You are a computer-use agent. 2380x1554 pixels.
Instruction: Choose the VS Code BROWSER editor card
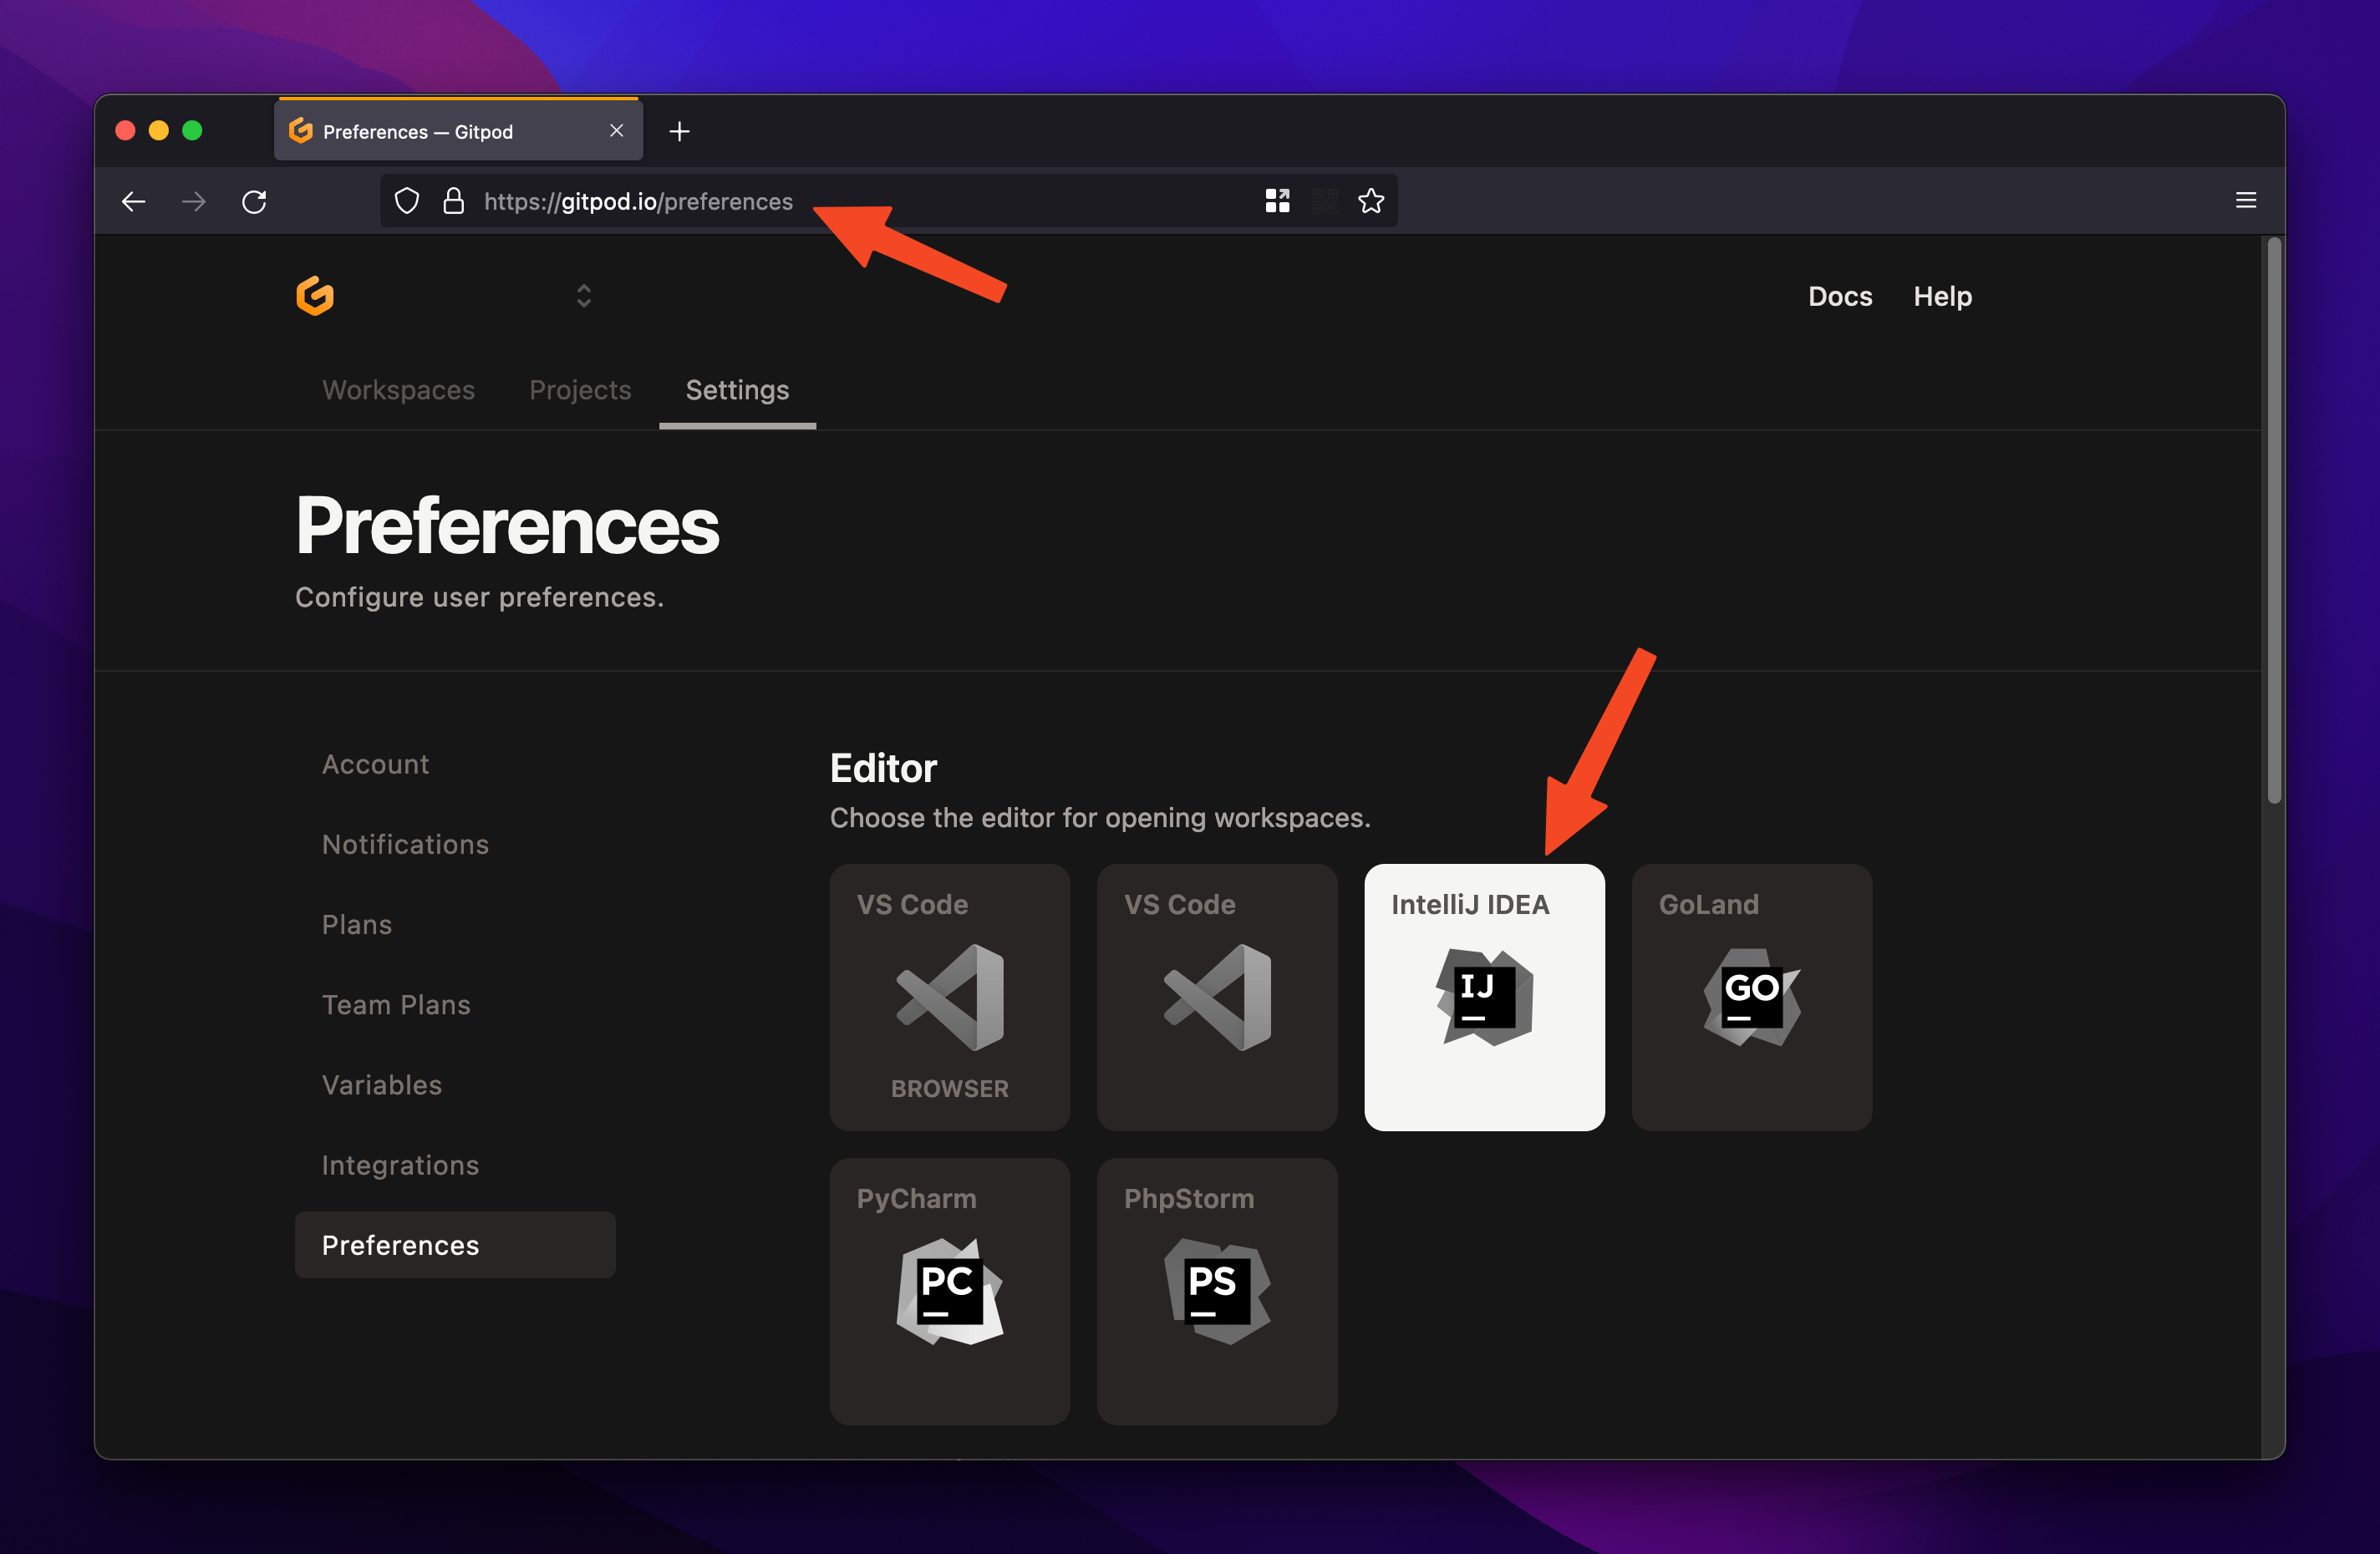[950, 997]
